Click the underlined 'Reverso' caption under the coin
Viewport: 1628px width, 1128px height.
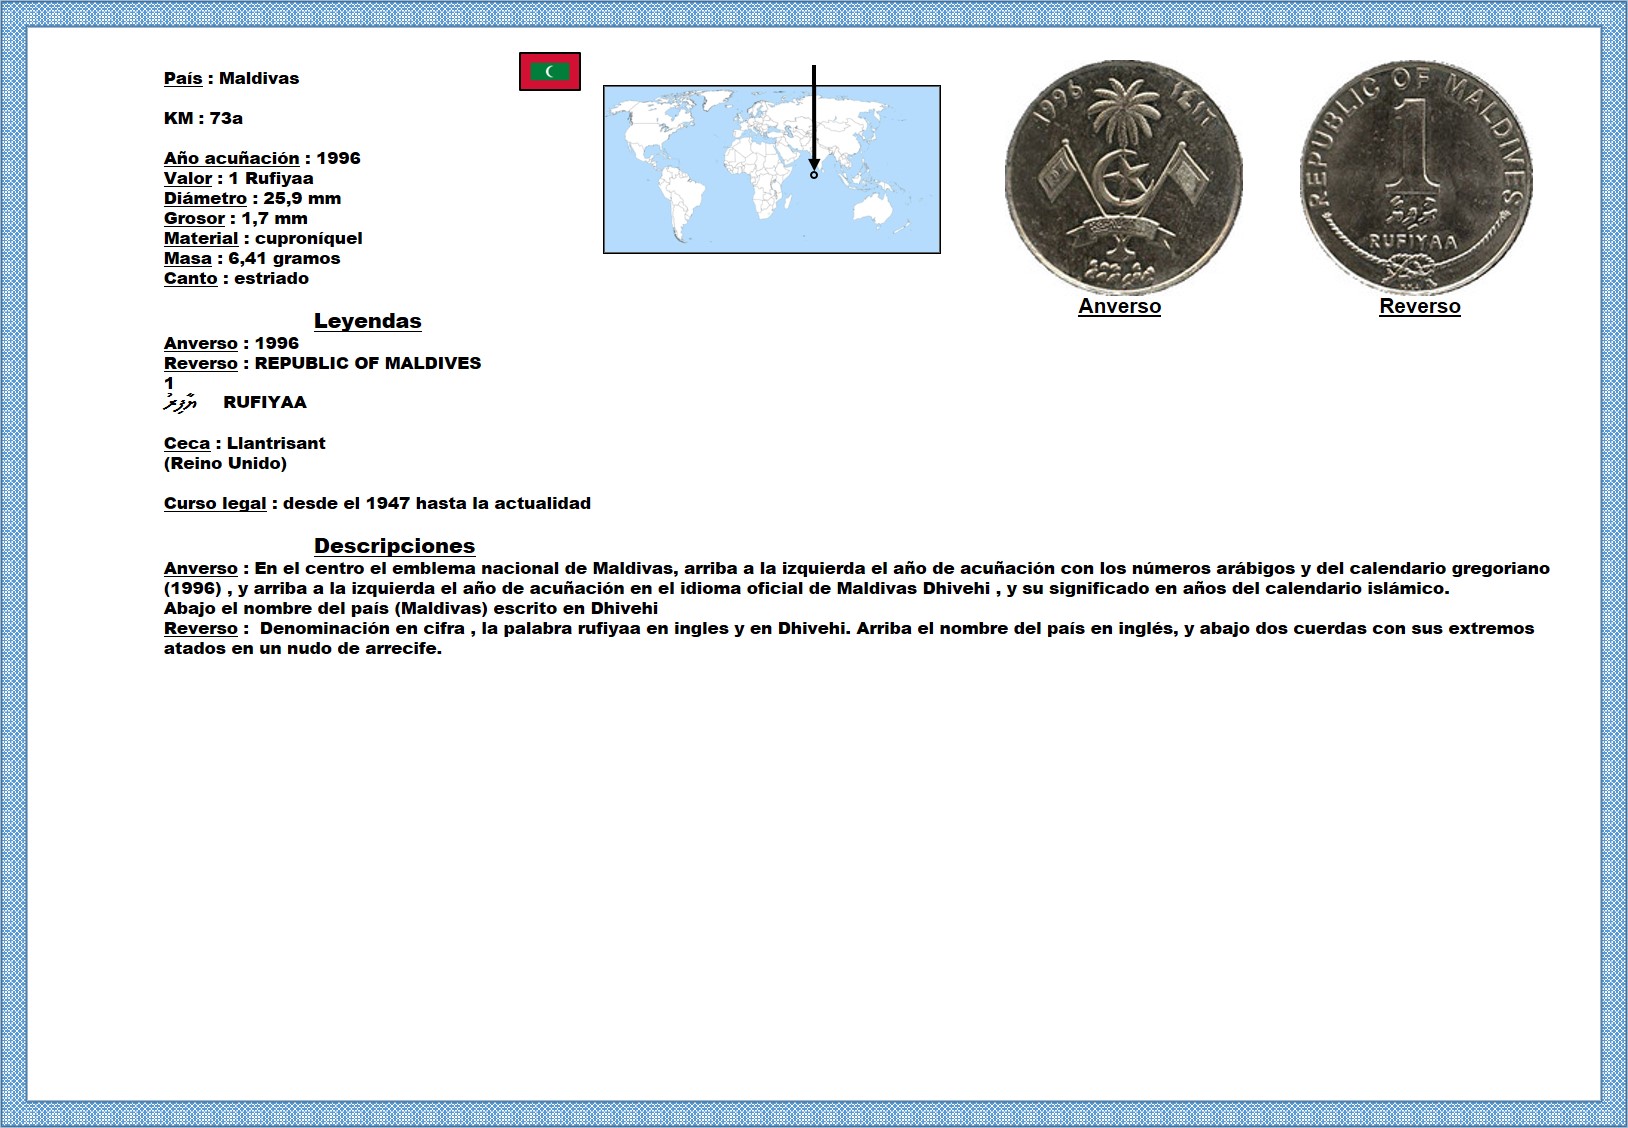(1420, 307)
